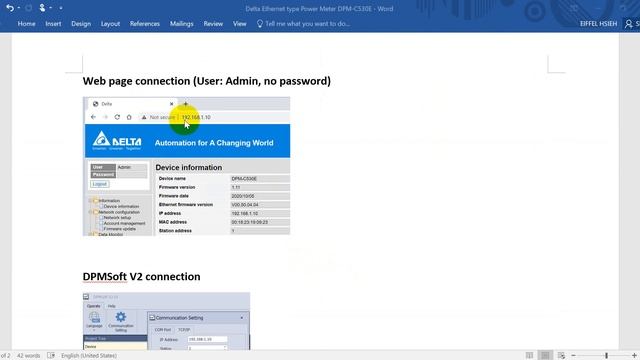Image resolution: width=640 pixels, height=360 pixels.
Task: Switch to Read Mode view icon
Action: pos(529,356)
